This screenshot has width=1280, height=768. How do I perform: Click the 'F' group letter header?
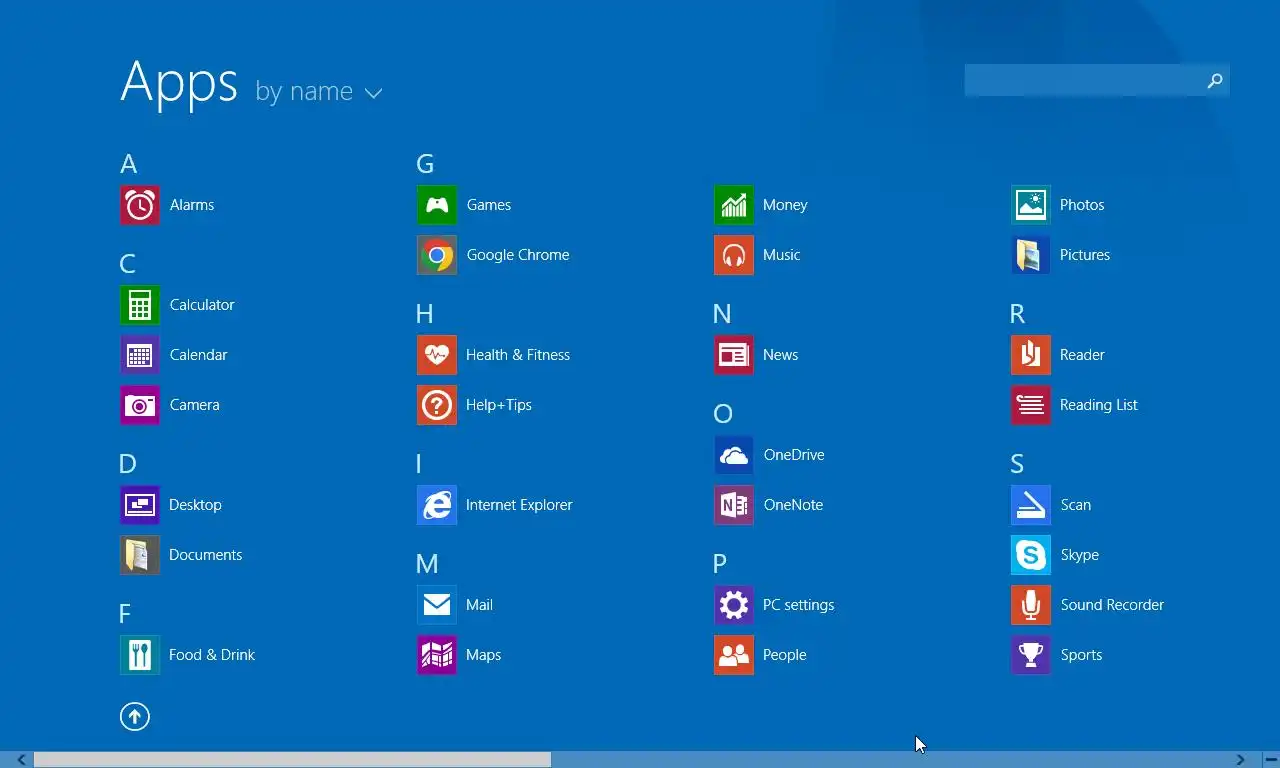(x=125, y=614)
